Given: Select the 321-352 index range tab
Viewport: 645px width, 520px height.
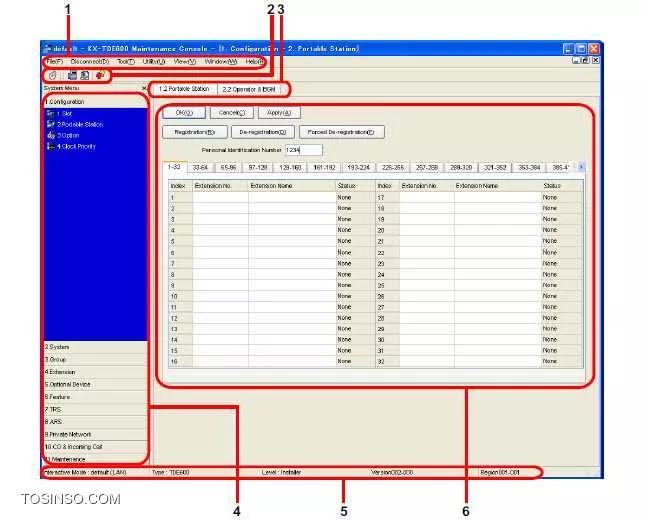Looking at the screenshot, I should (495, 167).
